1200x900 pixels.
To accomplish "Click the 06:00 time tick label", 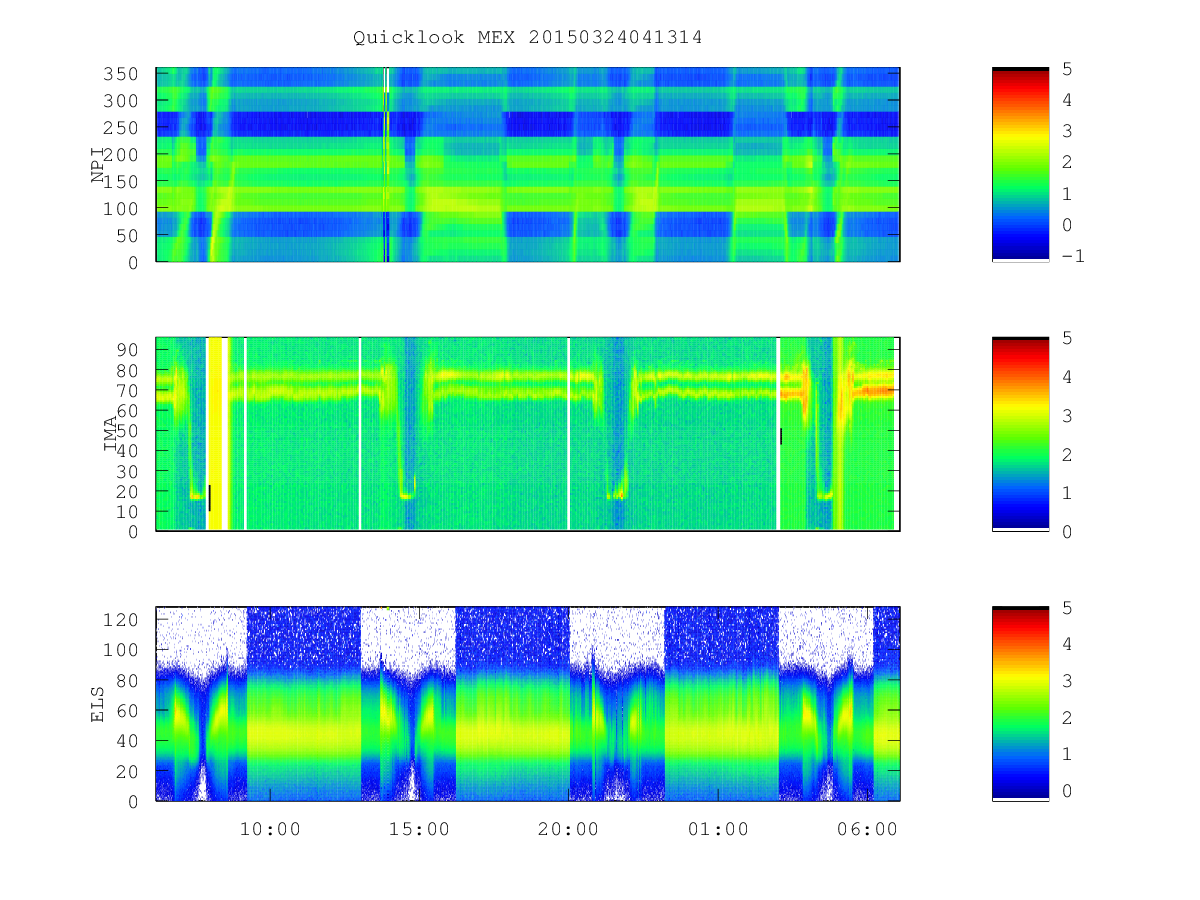I will [866, 829].
